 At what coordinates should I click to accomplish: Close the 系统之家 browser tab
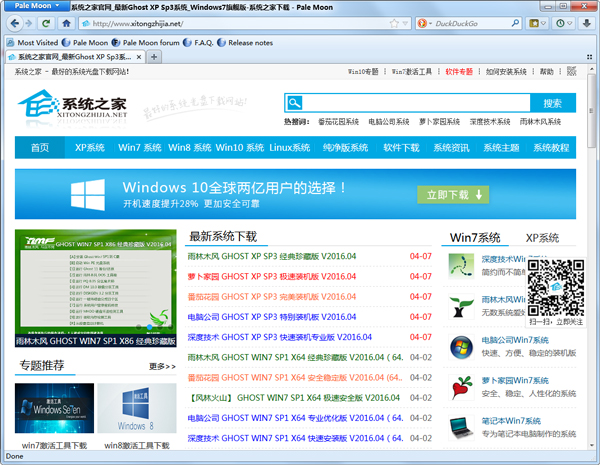139,57
